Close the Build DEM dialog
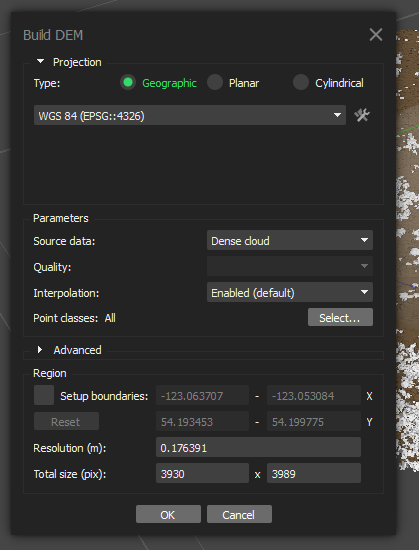 (x=376, y=35)
